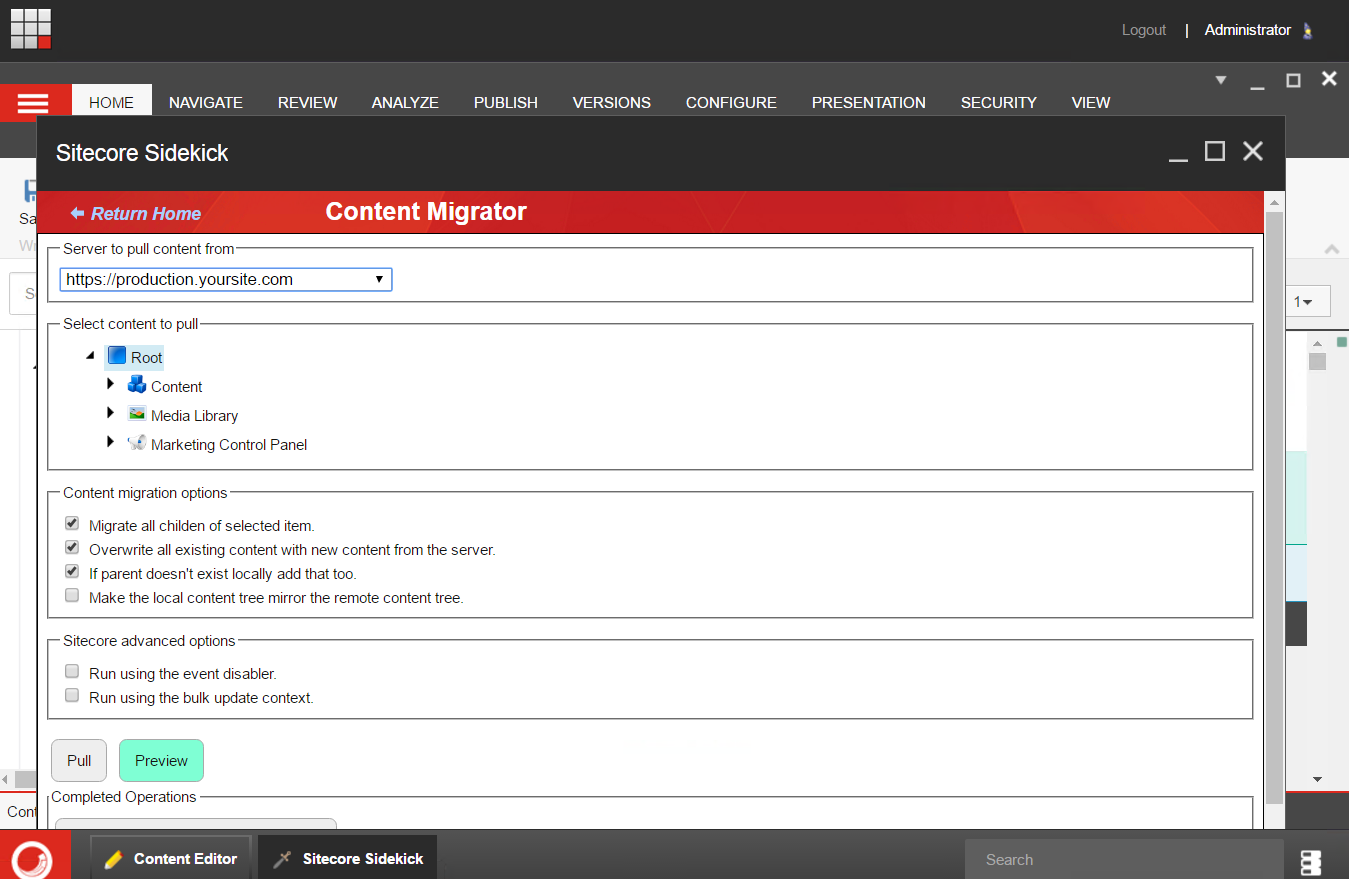The width and height of the screenshot is (1349, 879).
Task: Open the PUBLISH ribbon tab
Action: (x=506, y=102)
